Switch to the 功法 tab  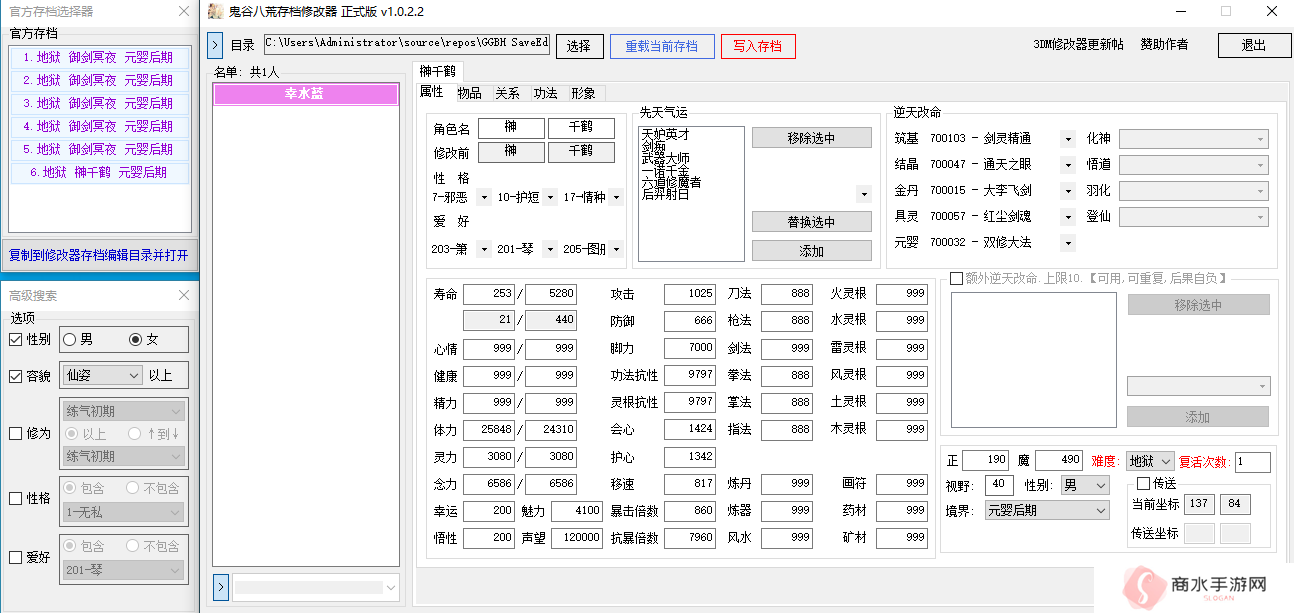click(x=545, y=93)
